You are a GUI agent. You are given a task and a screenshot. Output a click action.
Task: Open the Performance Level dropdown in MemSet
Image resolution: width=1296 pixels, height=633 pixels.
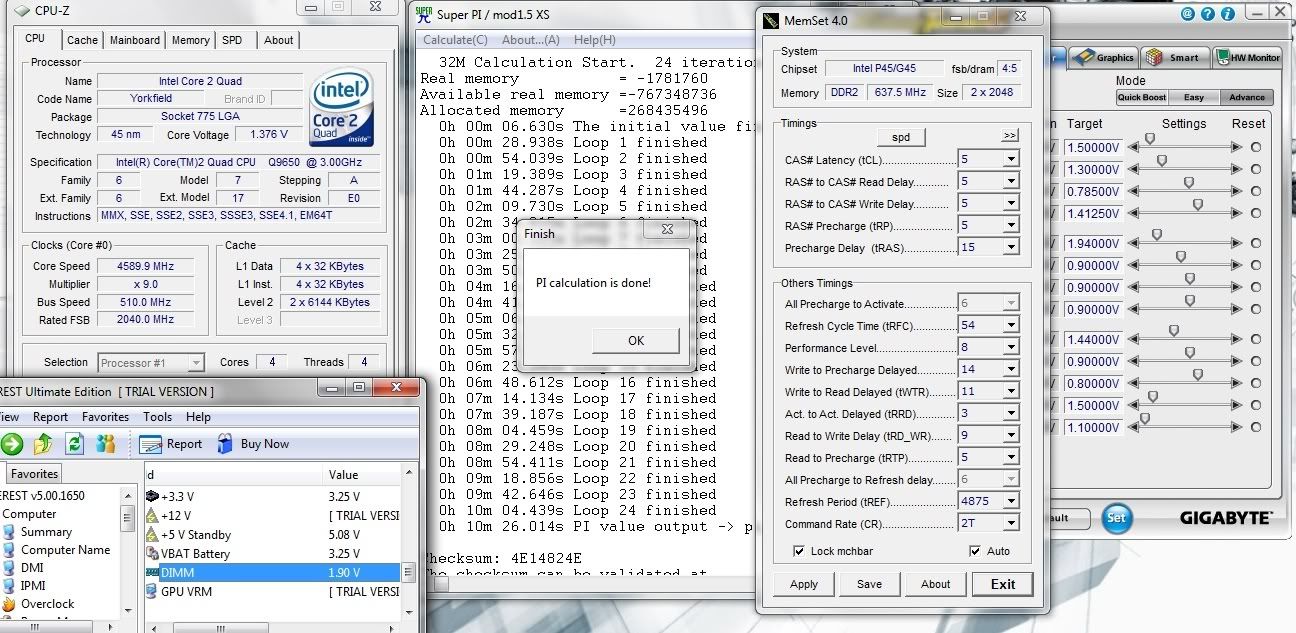point(1011,347)
